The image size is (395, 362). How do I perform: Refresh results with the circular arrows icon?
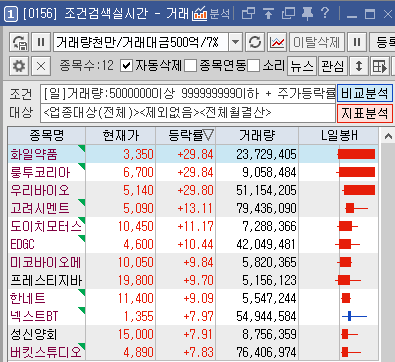click(x=255, y=42)
